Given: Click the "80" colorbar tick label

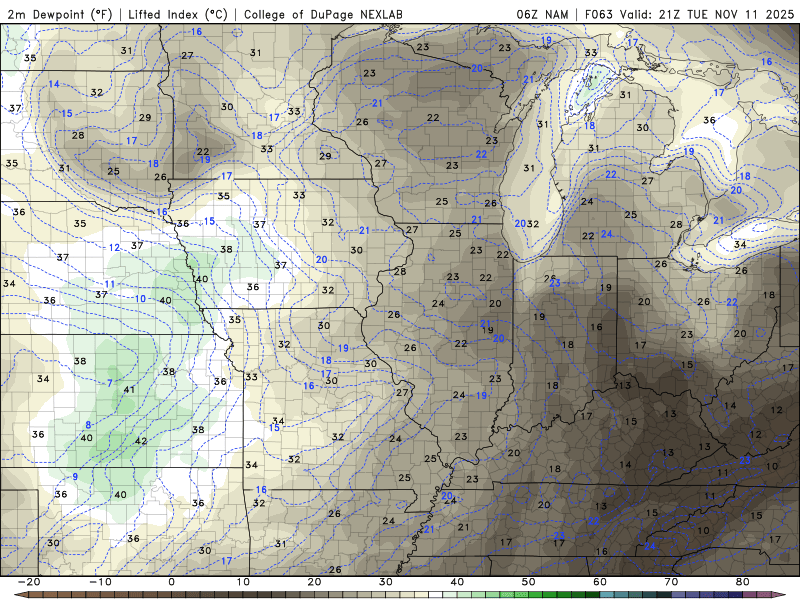Looking at the screenshot, I should click(x=743, y=582).
